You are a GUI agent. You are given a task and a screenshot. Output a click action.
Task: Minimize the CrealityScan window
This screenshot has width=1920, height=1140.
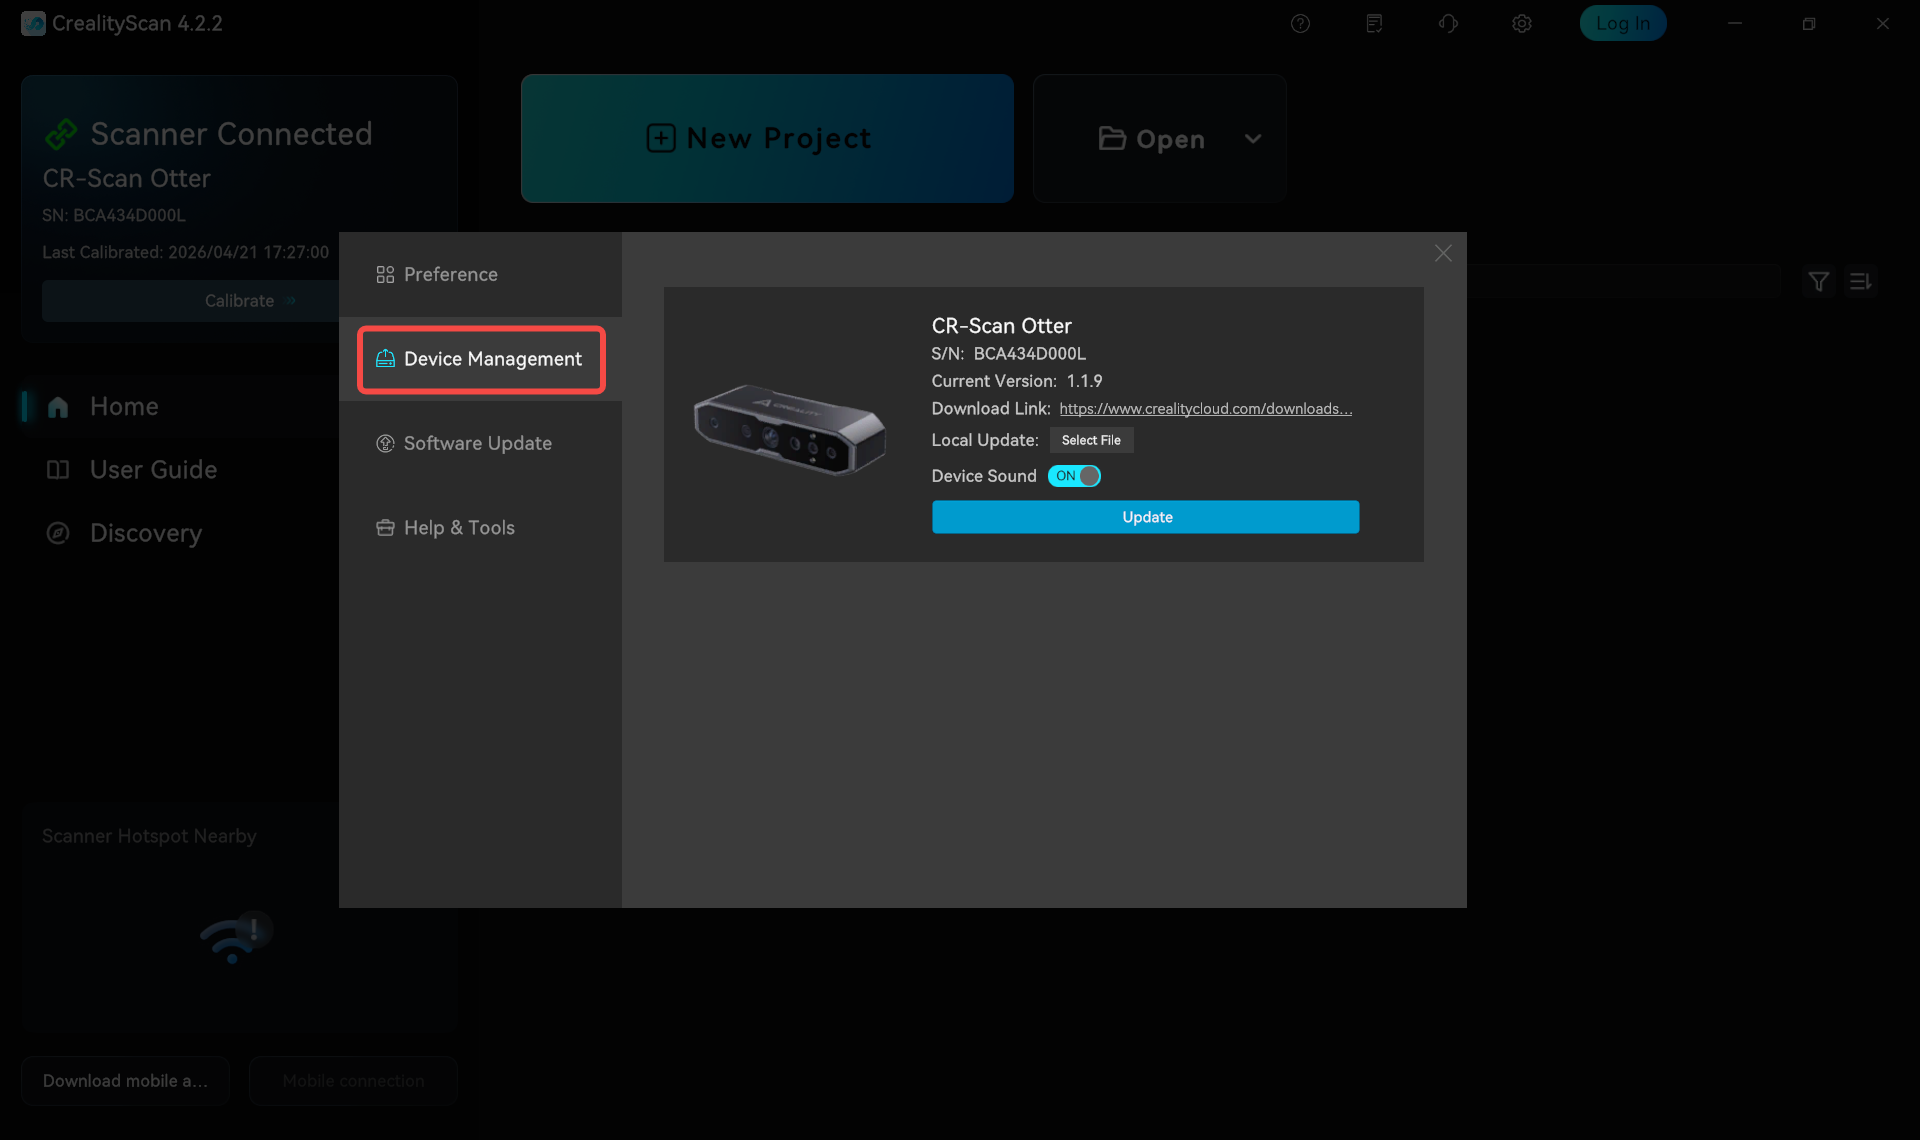click(x=1735, y=23)
